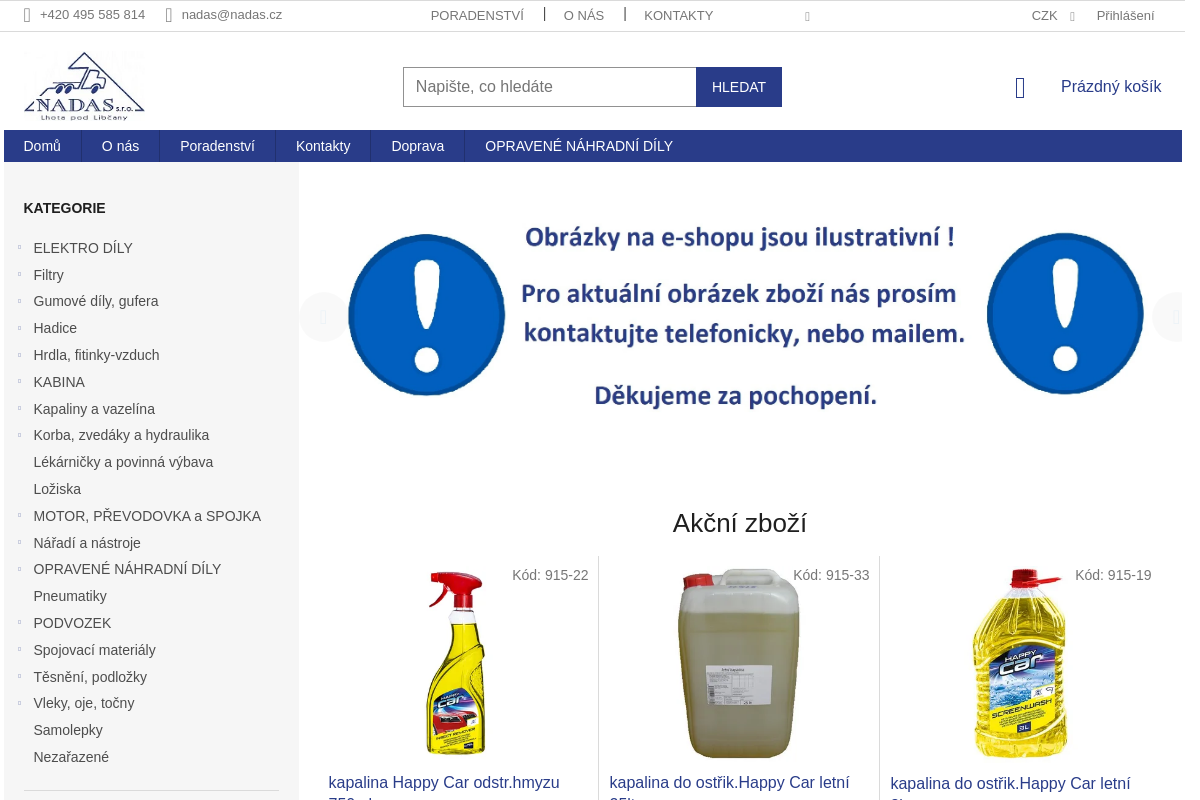Open the Ložiska category
The height and width of the screenshot is (800, 1200).
point(57,489)
